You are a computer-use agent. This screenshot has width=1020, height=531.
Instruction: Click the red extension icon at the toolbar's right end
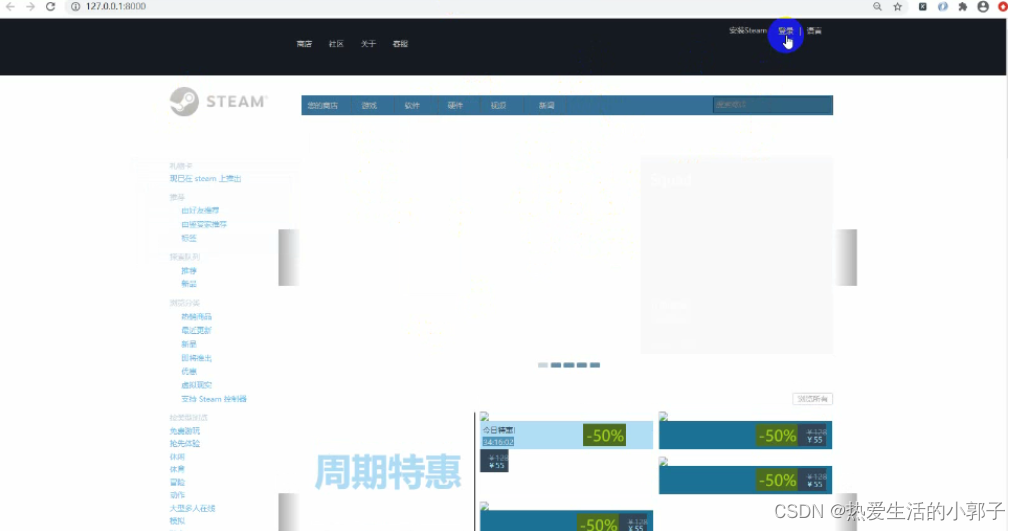[x=1002, y=7]
